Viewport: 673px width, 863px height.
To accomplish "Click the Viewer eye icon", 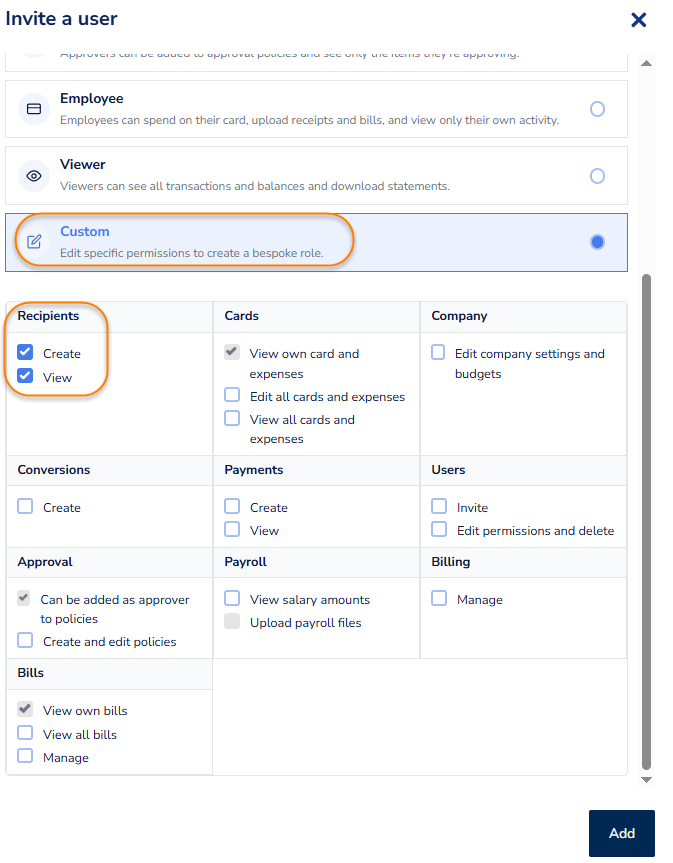I will tap(34, 175).
